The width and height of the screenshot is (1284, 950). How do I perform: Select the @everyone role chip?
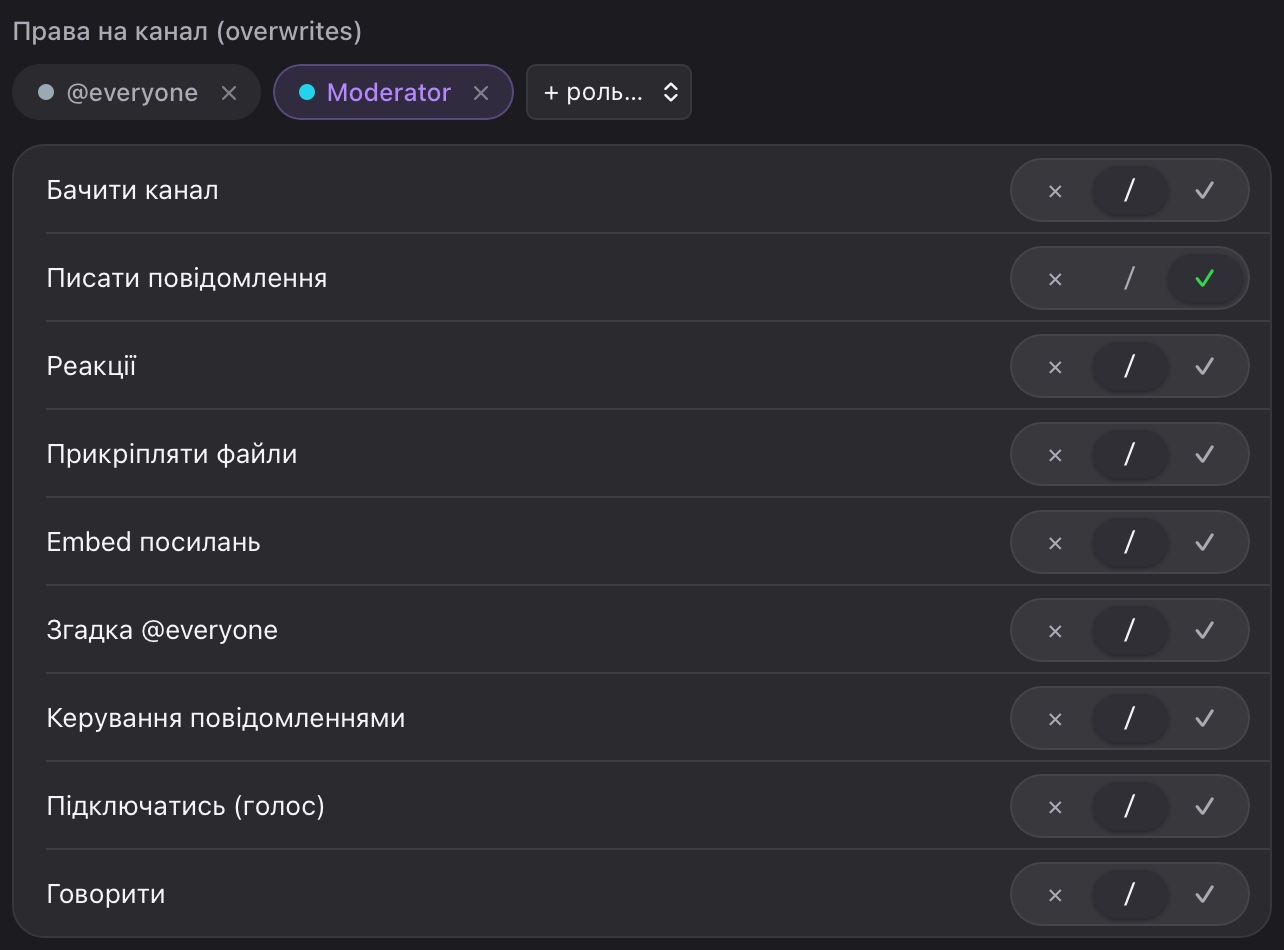pyautogui.click(x=137, y=93)
